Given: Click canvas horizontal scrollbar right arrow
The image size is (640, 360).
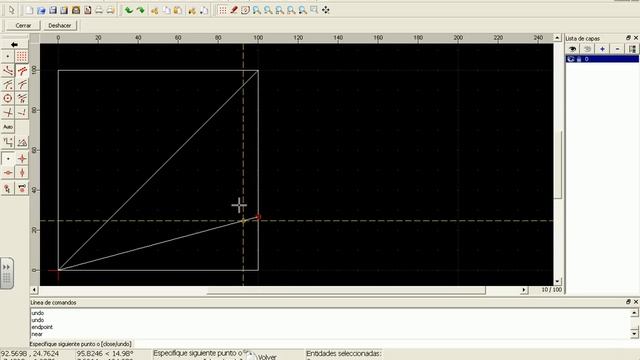Looking at the screenshot, I should 524,290.
